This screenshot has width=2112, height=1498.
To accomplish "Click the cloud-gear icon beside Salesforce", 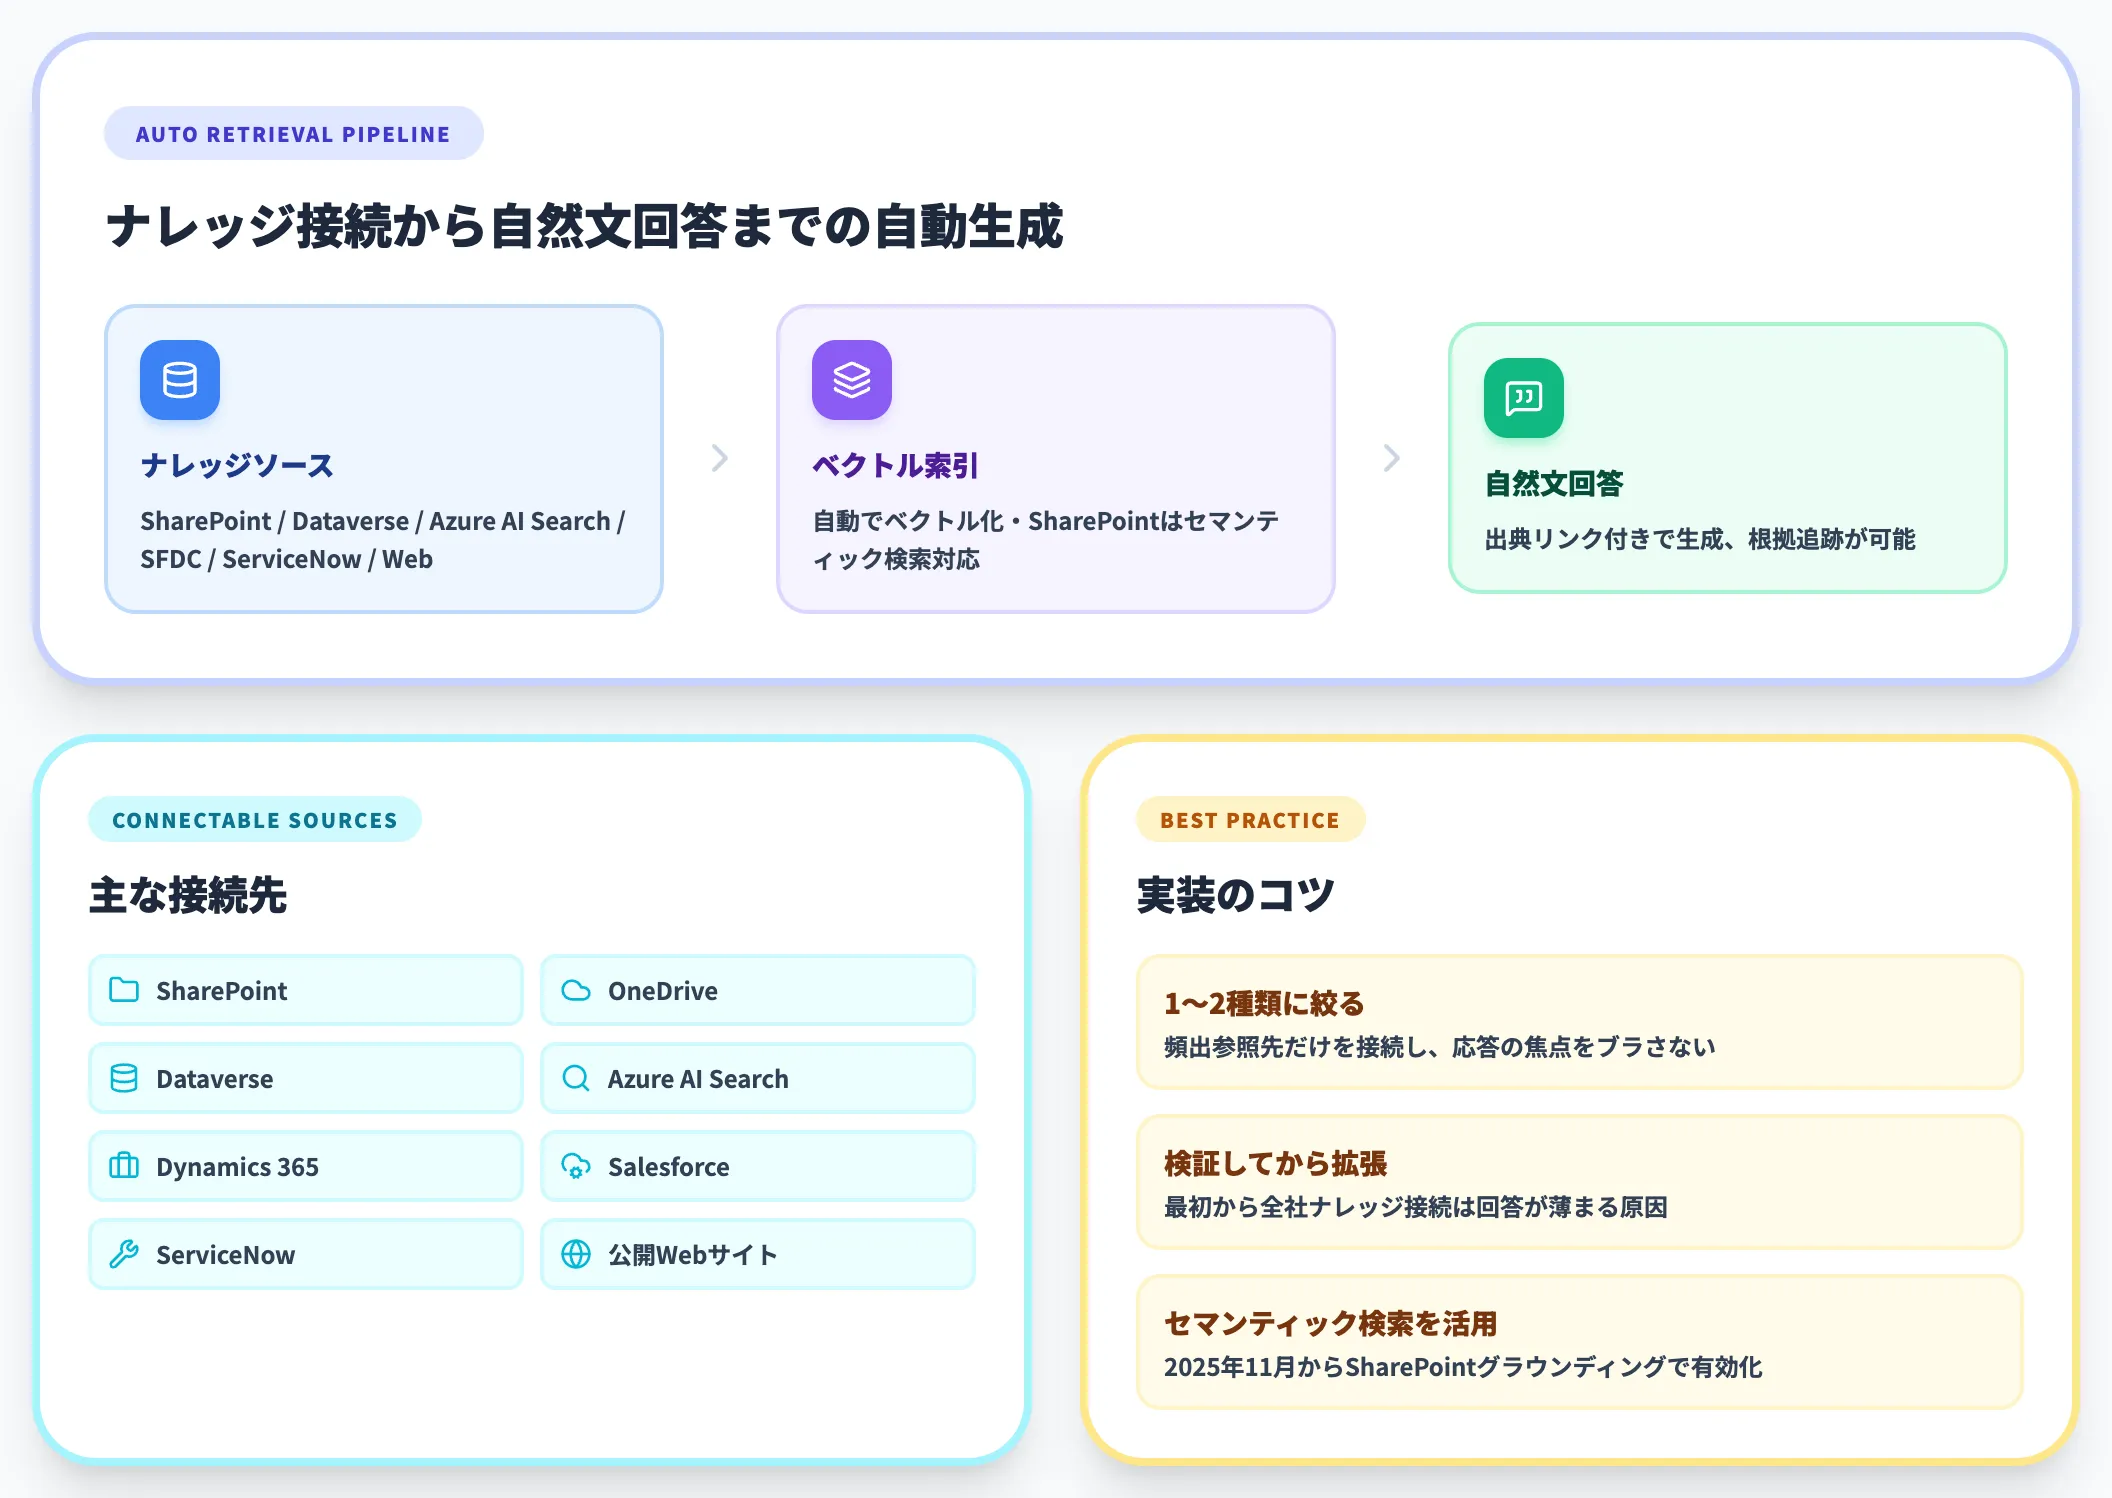I will [576, 1166].
